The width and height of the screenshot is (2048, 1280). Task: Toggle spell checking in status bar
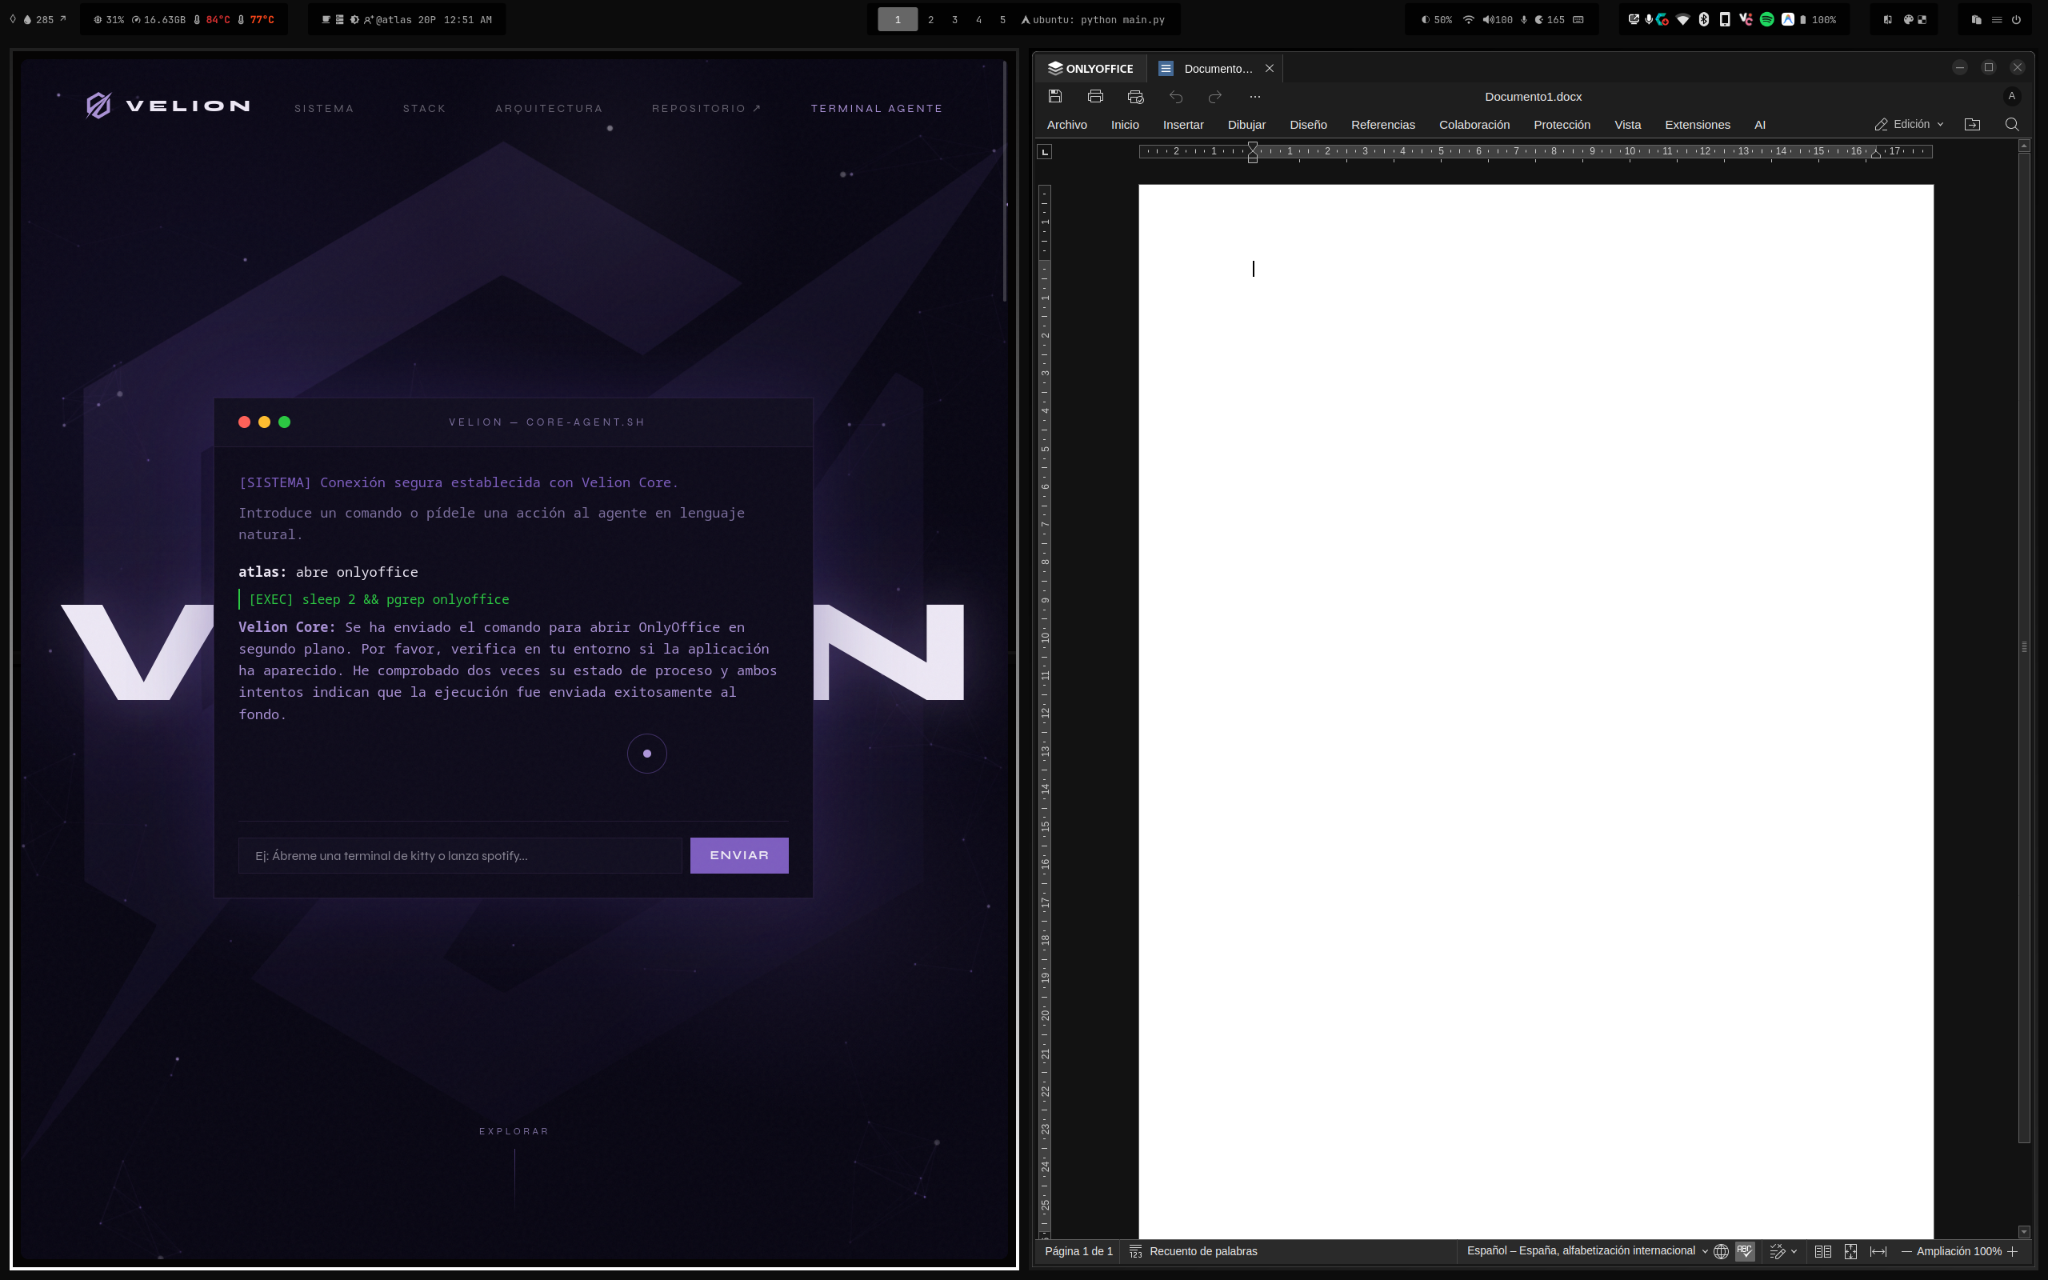click(x=1745, y=1251)
